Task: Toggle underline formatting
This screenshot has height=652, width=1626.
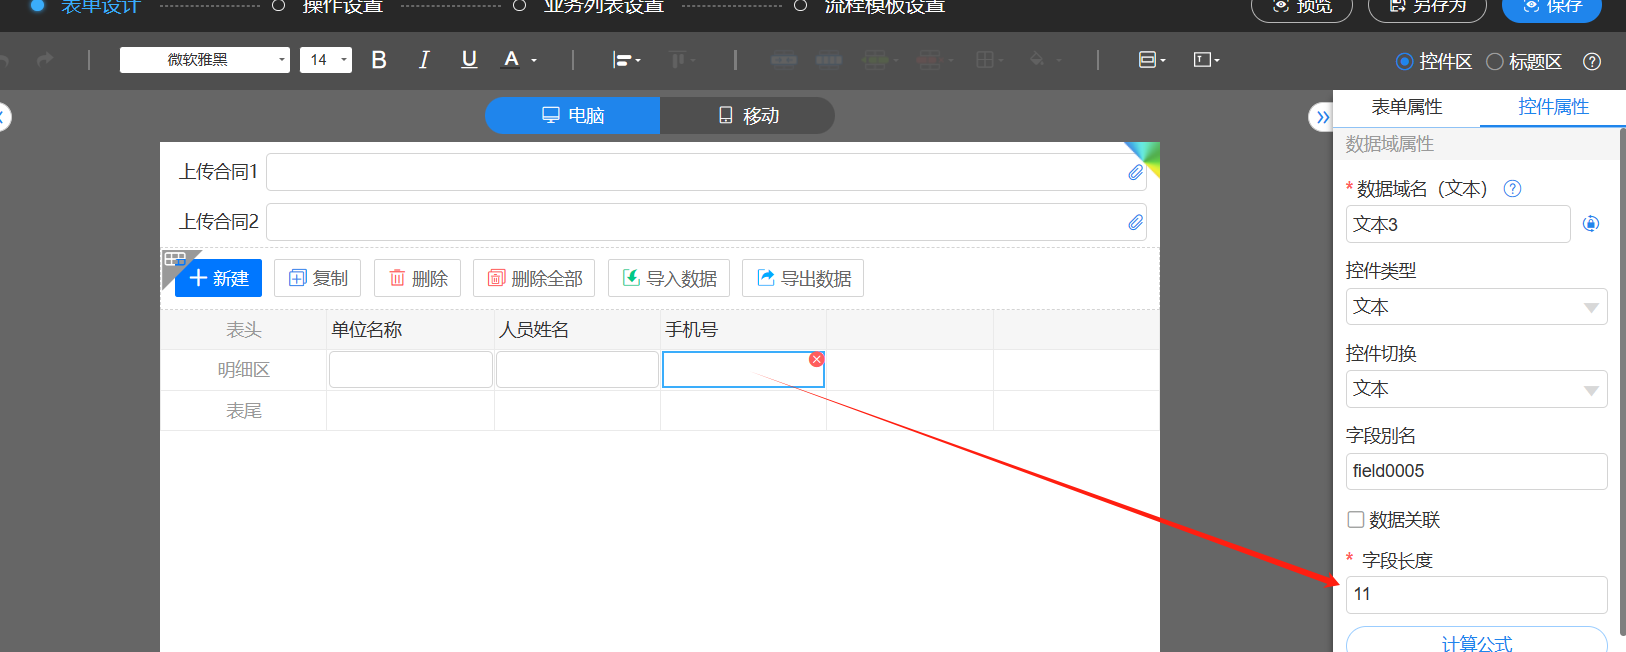Action: pos(469,60)
